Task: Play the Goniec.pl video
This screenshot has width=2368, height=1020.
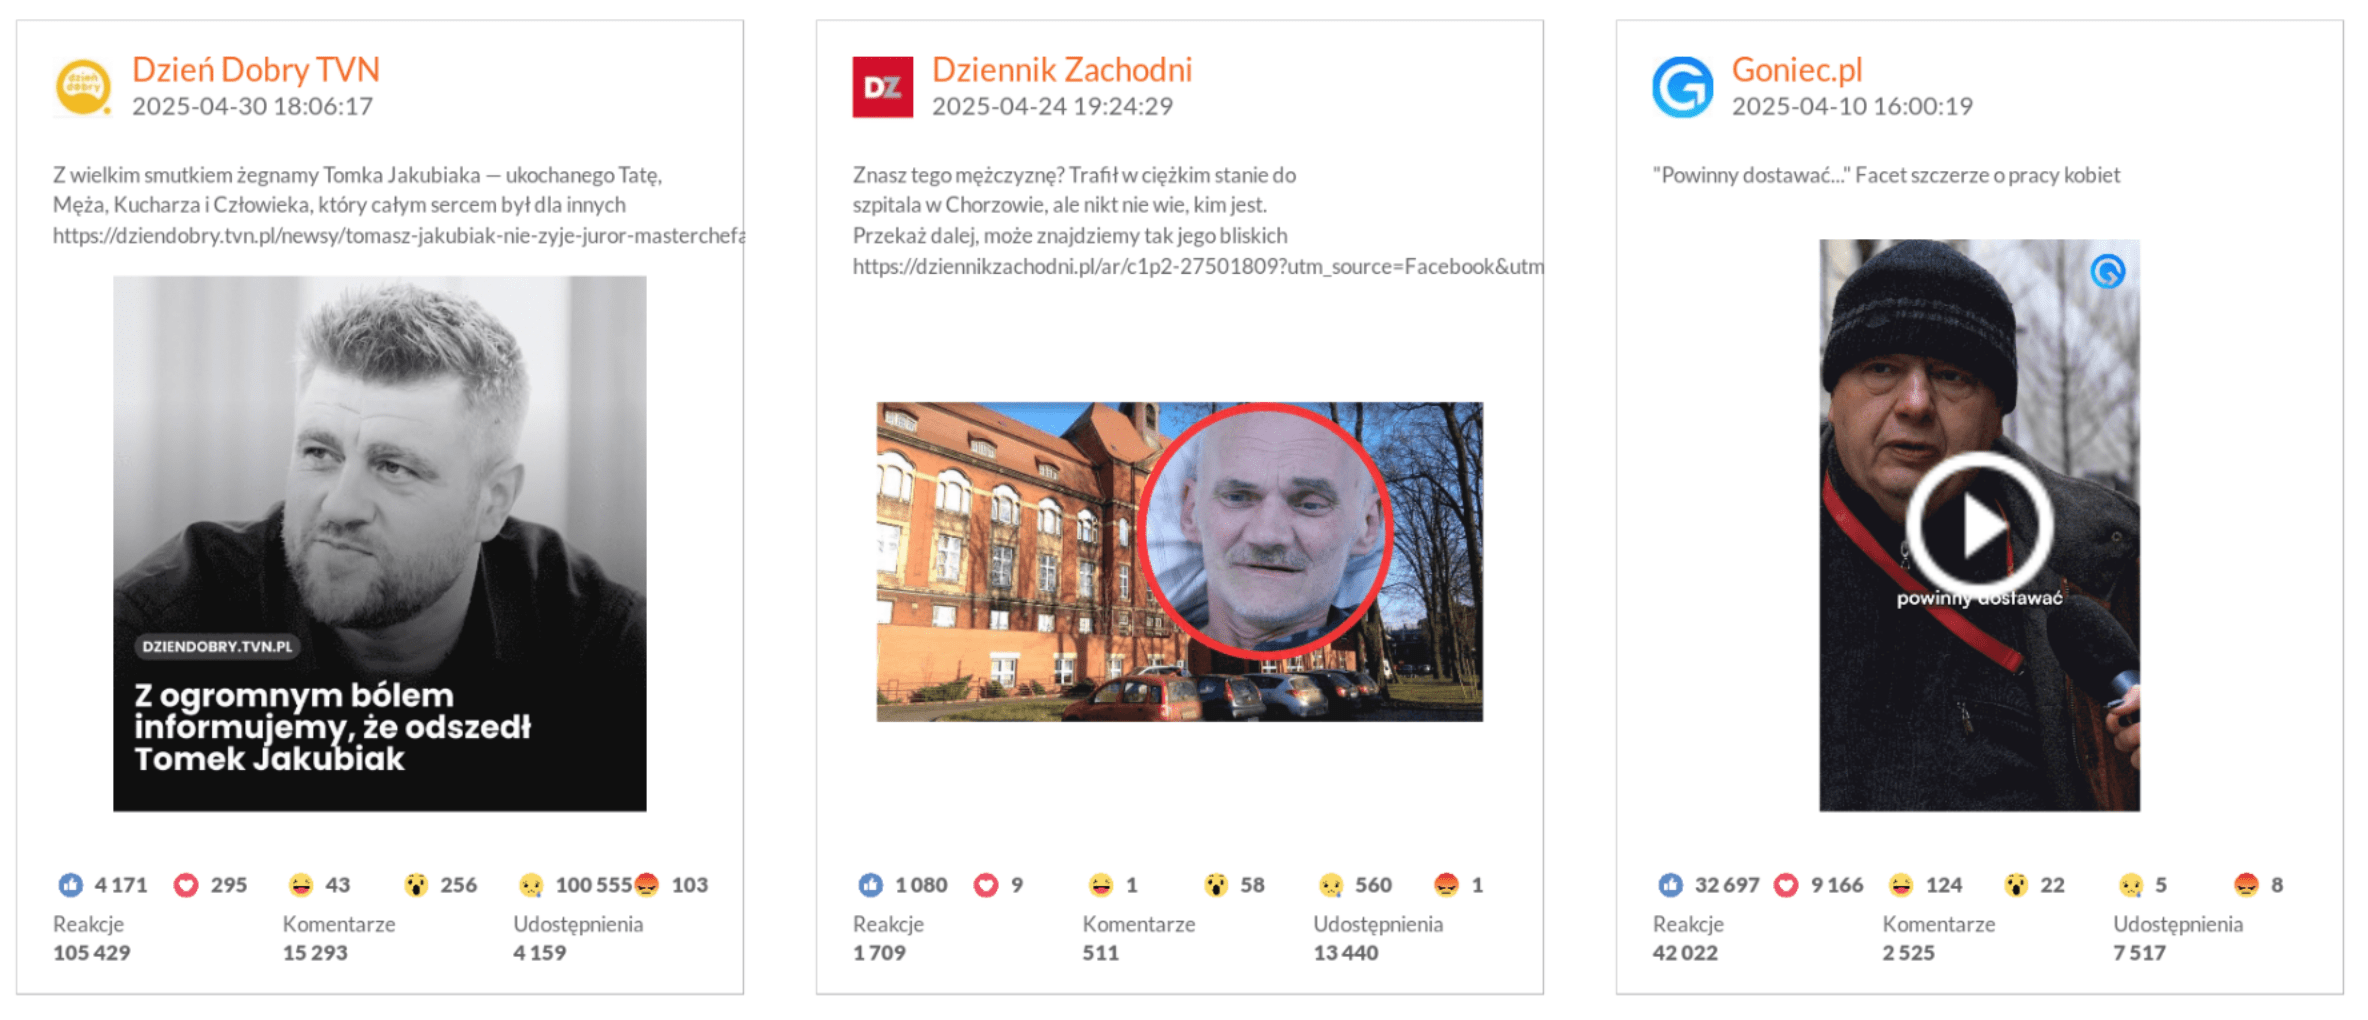Action: 1979,524
